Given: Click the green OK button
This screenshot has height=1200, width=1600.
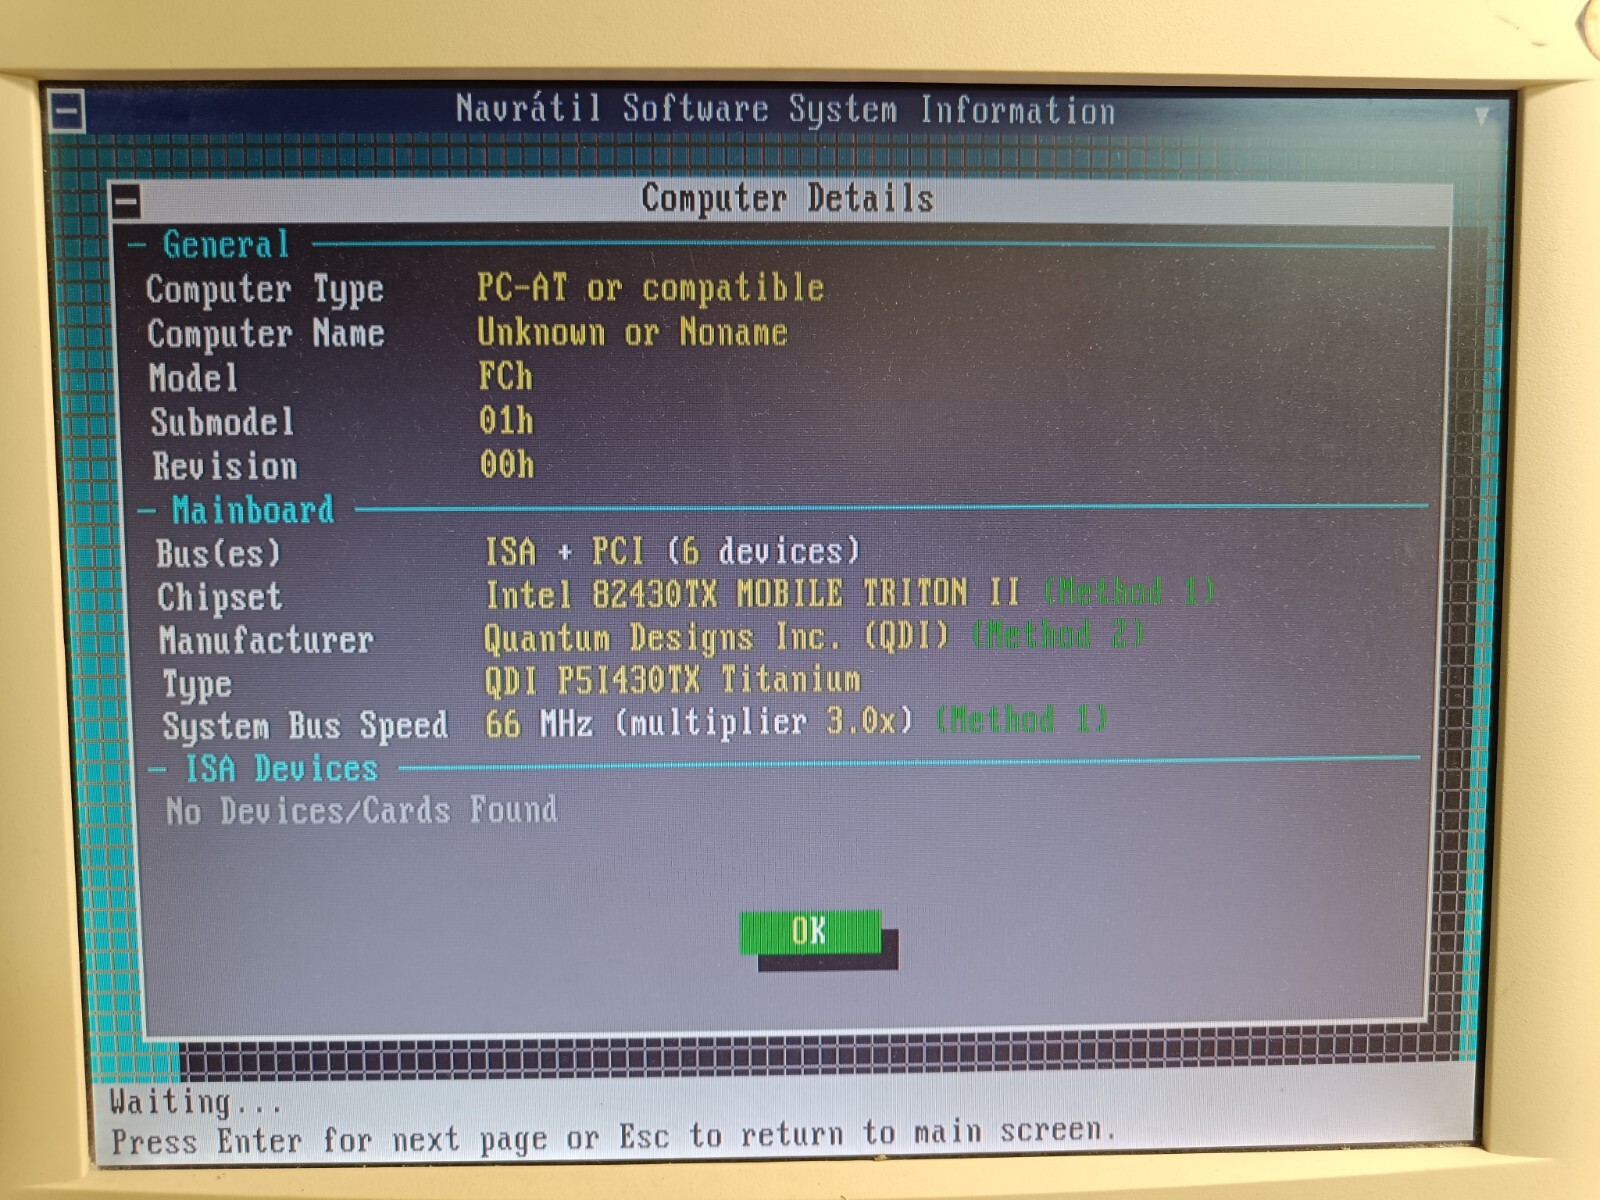Looking at the screenshot, I should [810, 931].
